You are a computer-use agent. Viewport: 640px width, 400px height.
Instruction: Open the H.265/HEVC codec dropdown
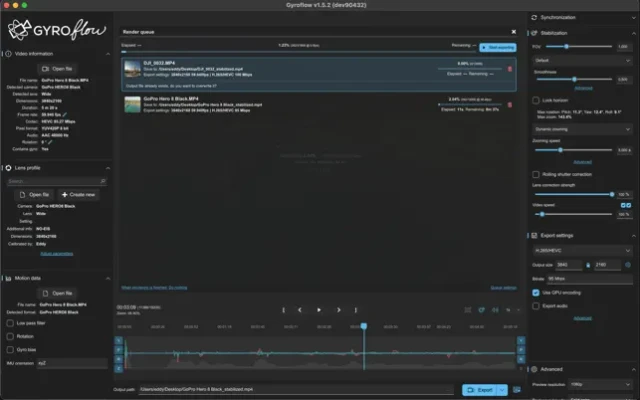[x=582, y=249]
